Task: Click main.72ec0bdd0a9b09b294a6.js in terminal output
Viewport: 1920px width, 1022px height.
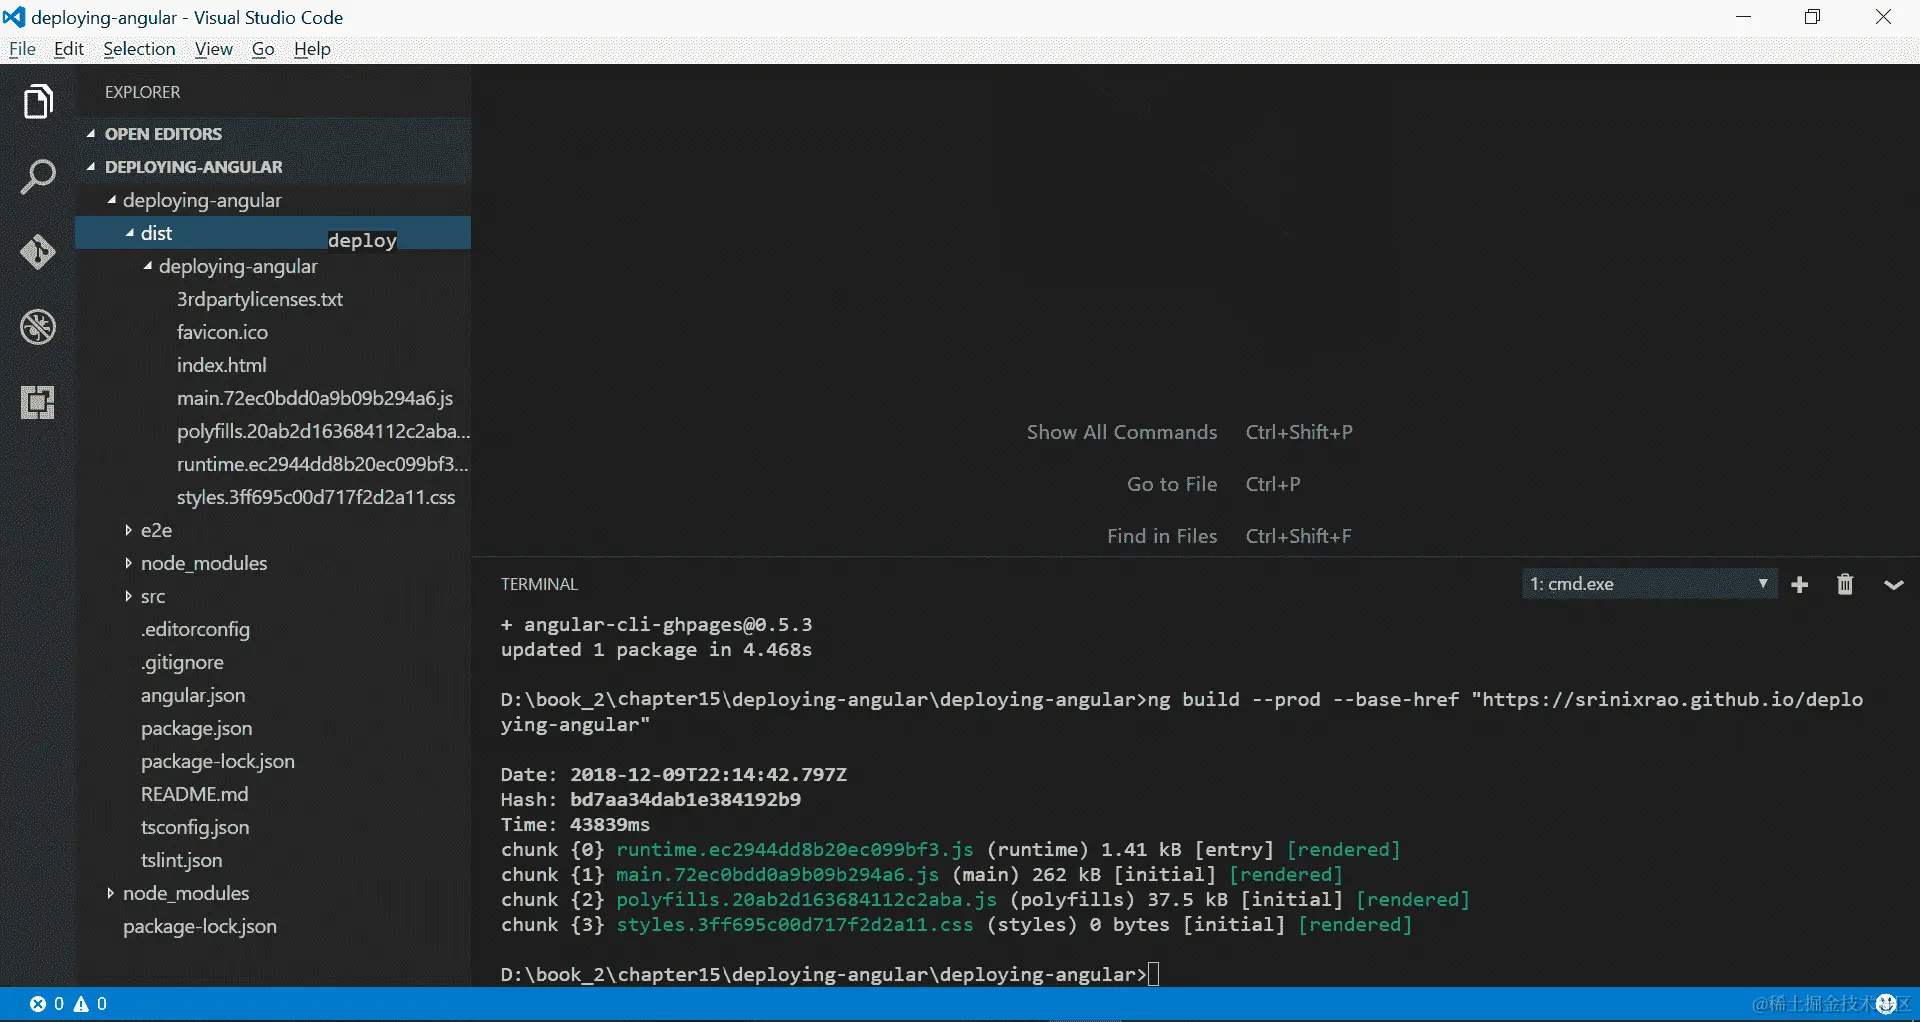Action: tap(778, 874)
